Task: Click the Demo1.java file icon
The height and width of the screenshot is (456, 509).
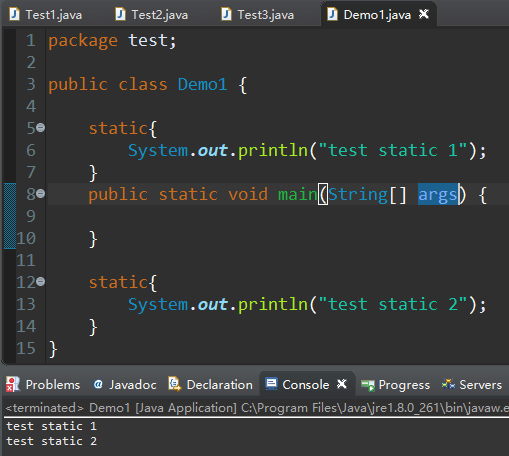Action: tap(332, 15)
